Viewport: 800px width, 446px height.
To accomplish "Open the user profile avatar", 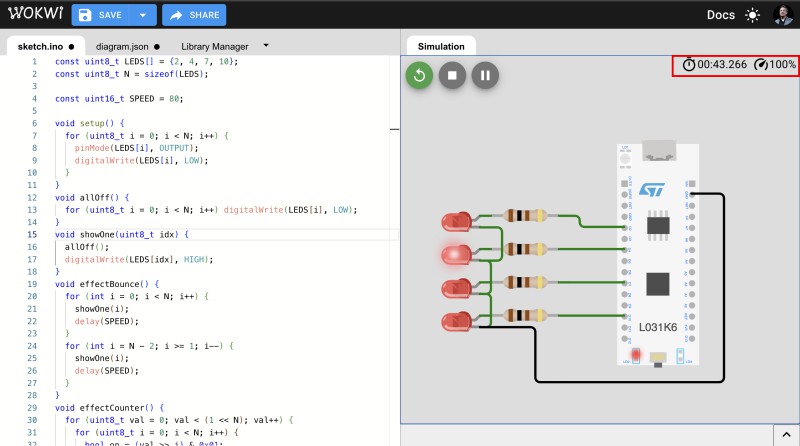I will click(x=783, y=15).
